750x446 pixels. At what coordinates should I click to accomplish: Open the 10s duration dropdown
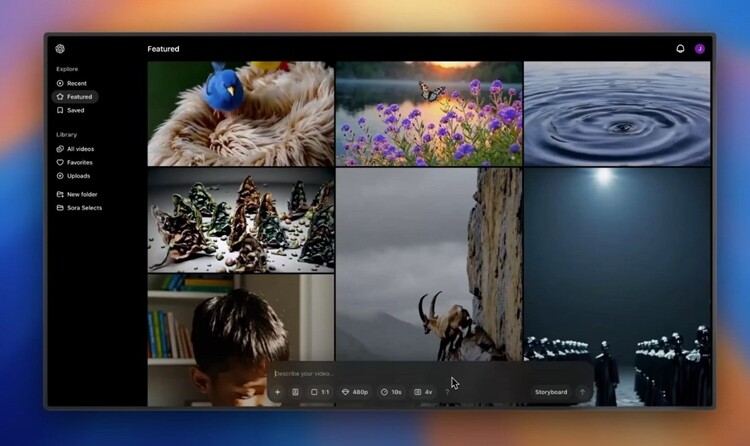(x=391, y=392)
